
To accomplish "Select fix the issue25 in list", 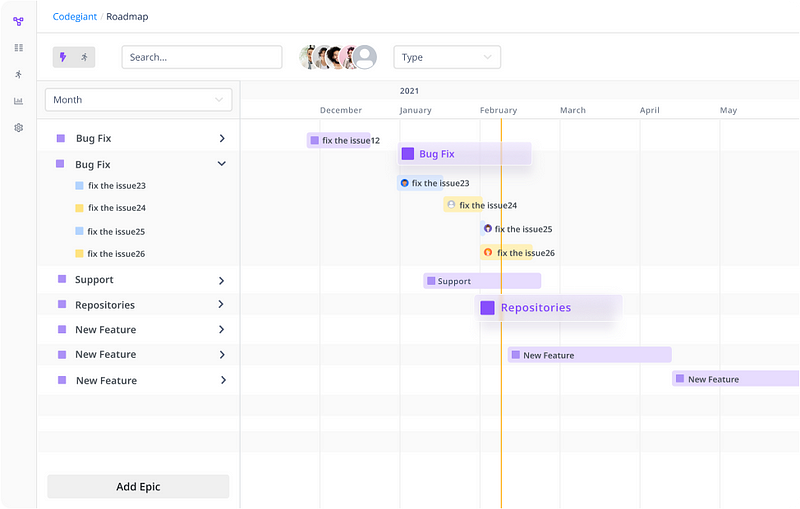I will [116, 232].
